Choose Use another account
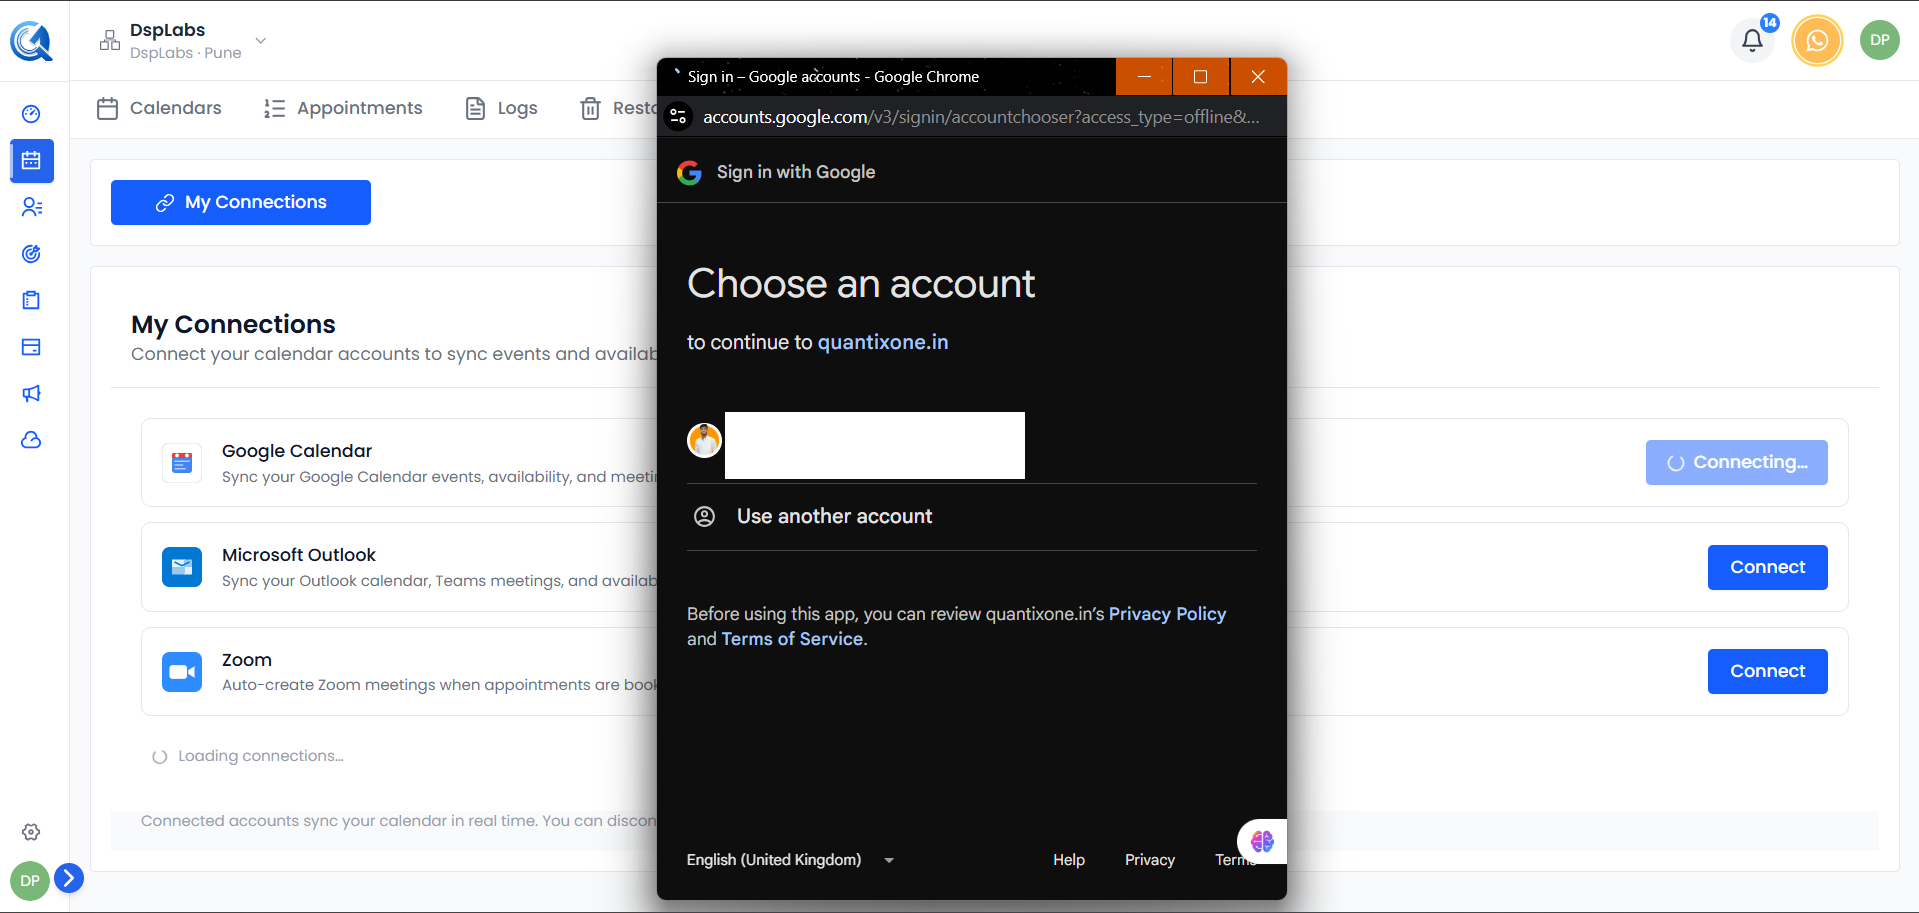 pyautogui.click(x=972, y=517)
